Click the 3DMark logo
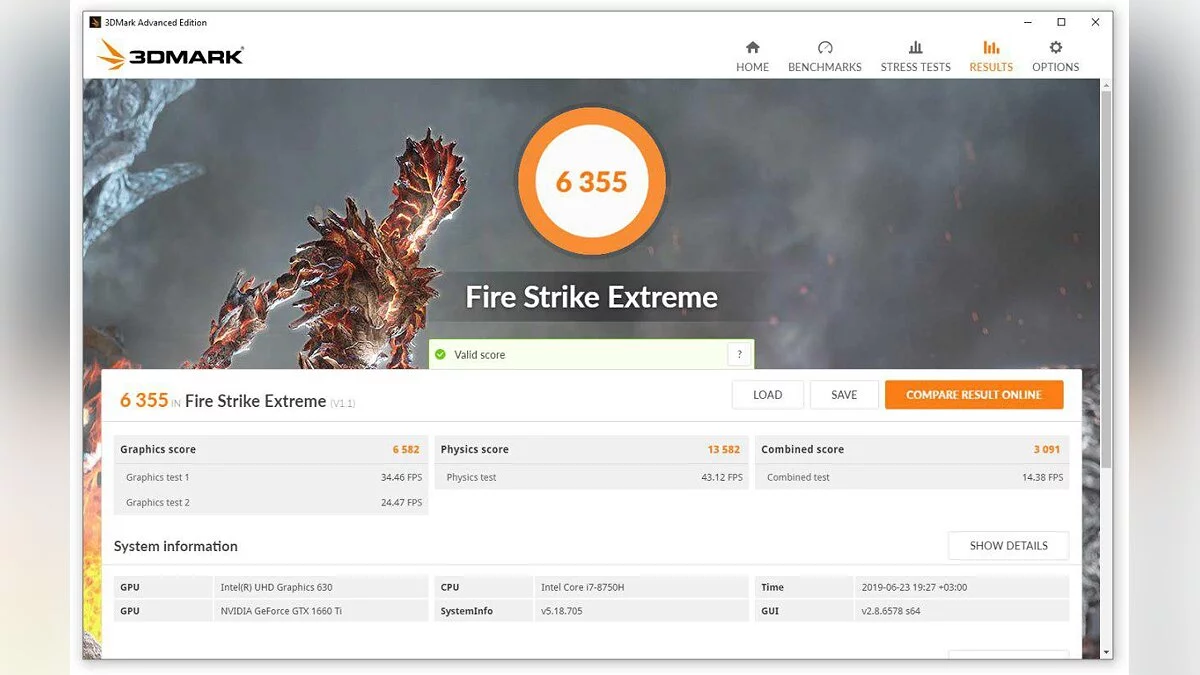The width and height of the screenshot is (1200, 675). pos(171,55)
